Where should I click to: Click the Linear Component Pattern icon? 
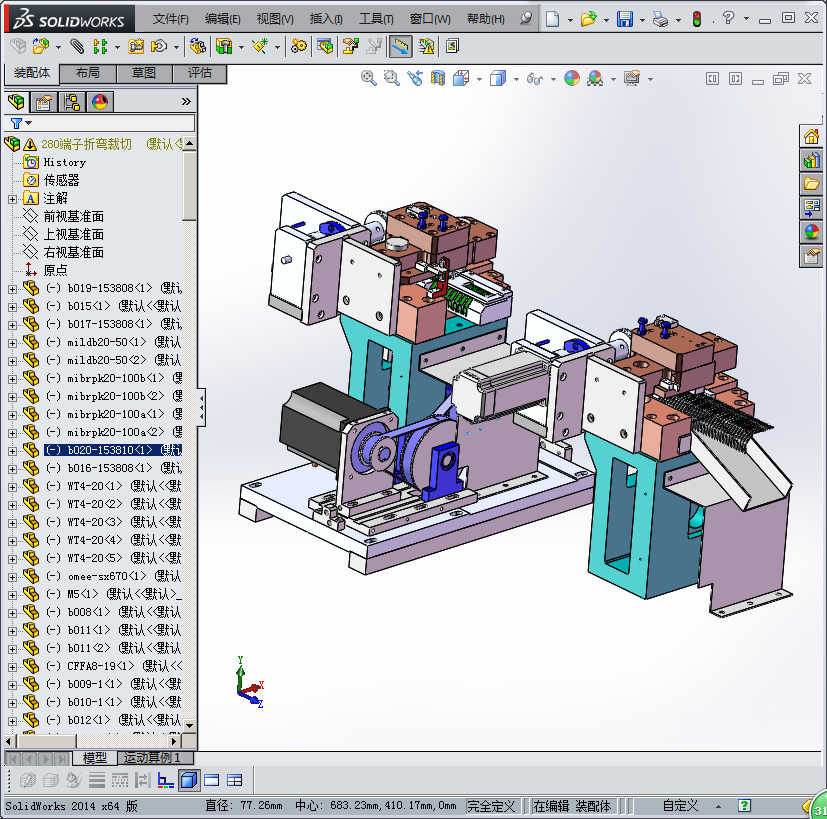point(100,46)
